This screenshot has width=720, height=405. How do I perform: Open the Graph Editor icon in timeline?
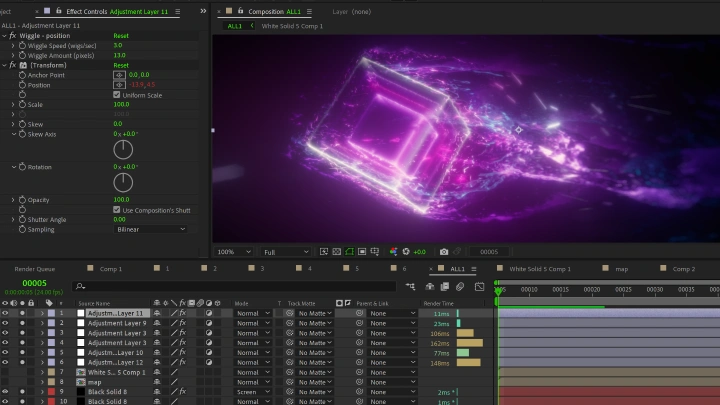pos(479,287)
